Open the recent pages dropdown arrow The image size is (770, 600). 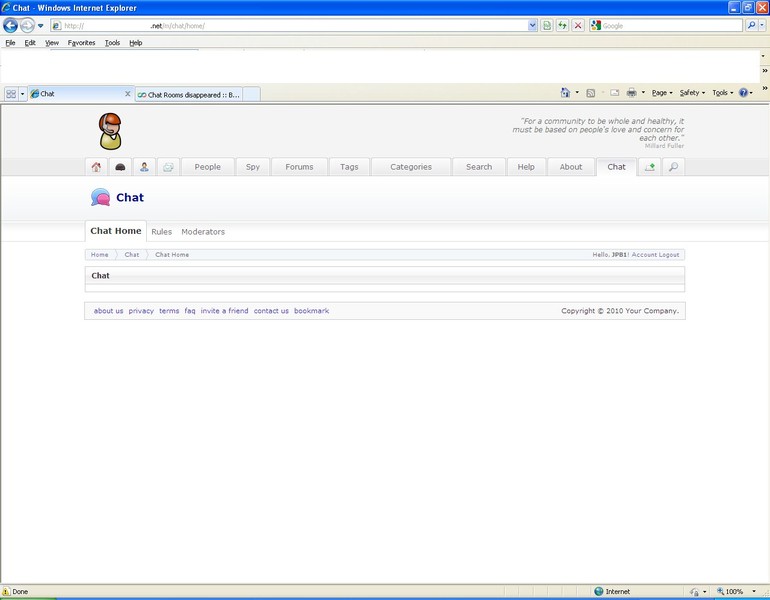click(41, 26)
